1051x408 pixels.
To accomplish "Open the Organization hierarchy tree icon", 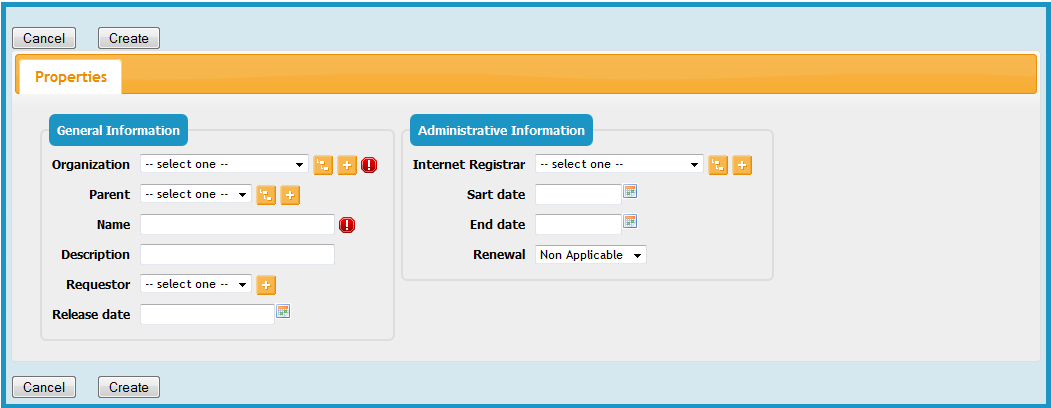I will pyautogui.click(x=323, y=165).
